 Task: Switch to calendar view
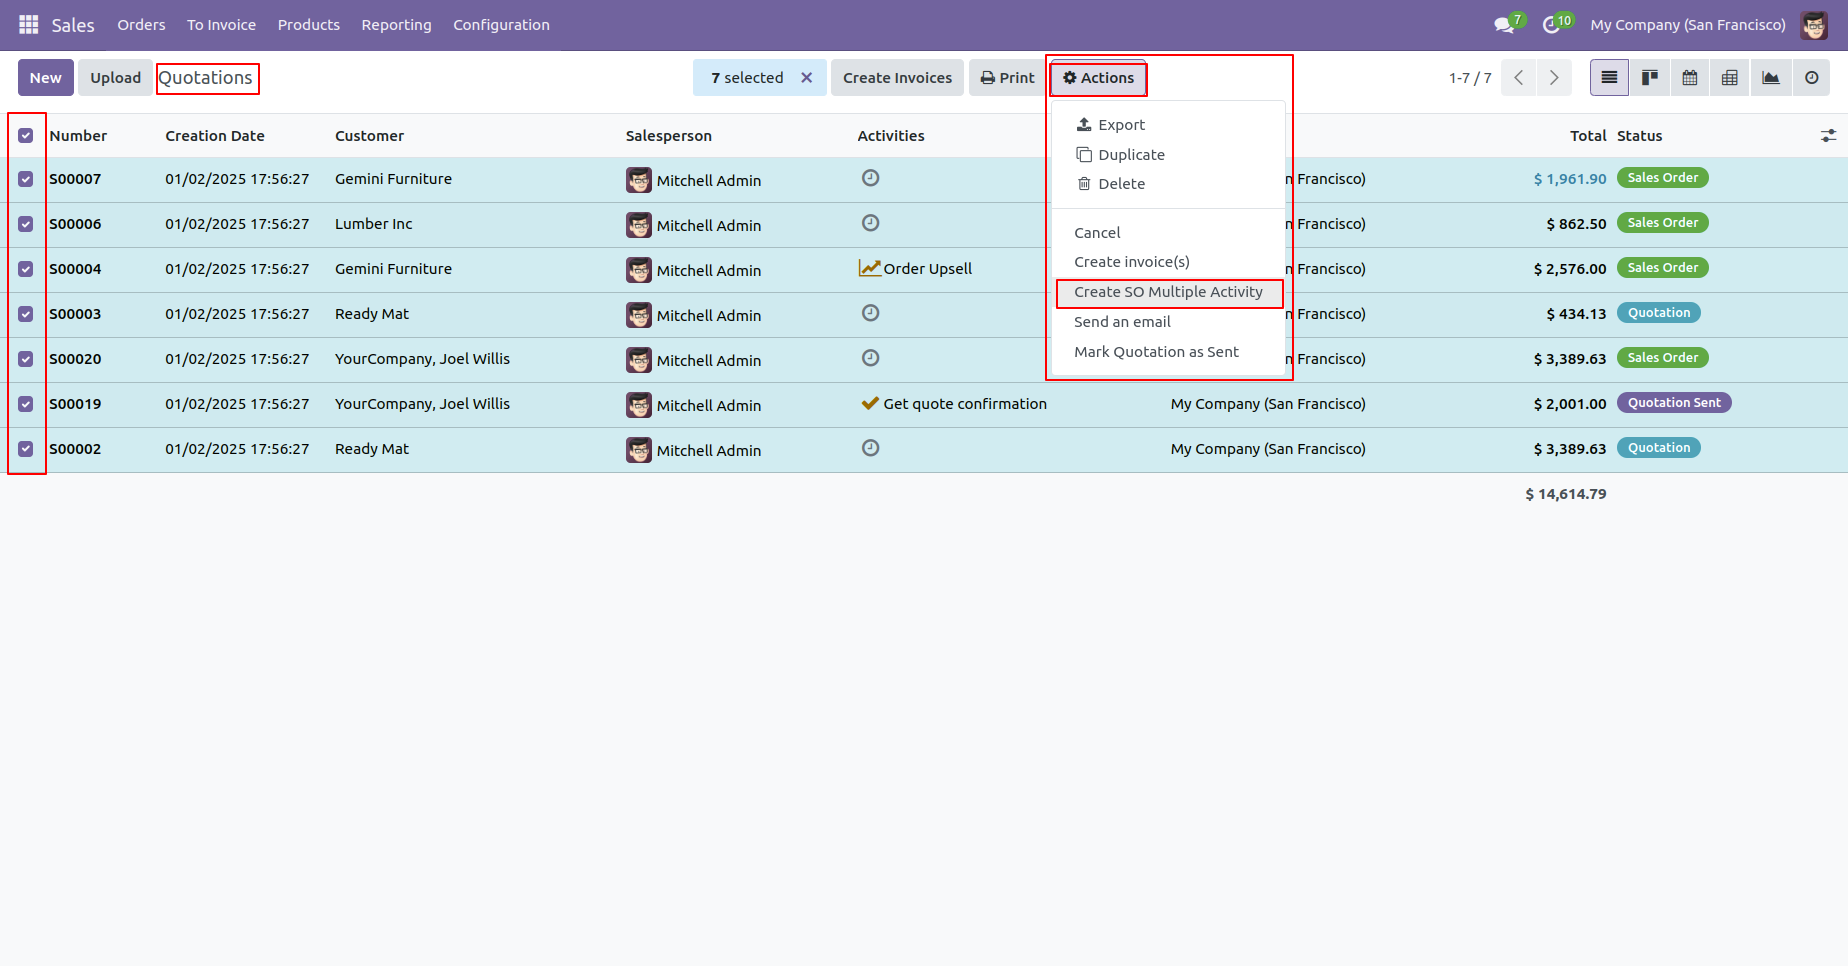[x=1690, y=78]
